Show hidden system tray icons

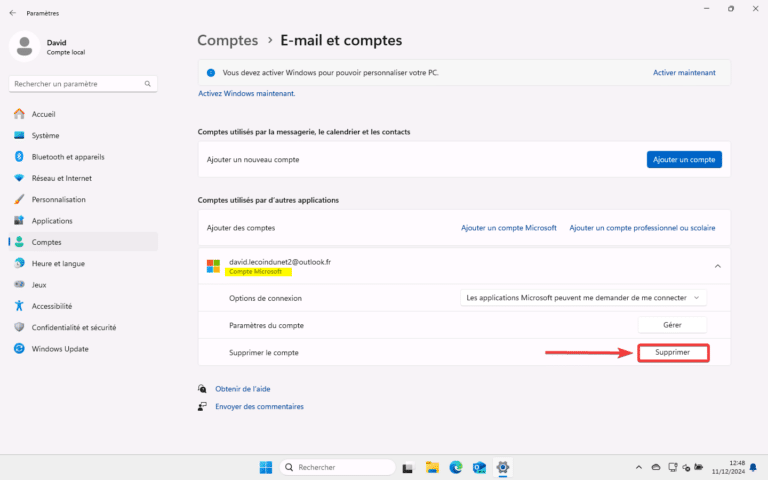click(638, 467)
